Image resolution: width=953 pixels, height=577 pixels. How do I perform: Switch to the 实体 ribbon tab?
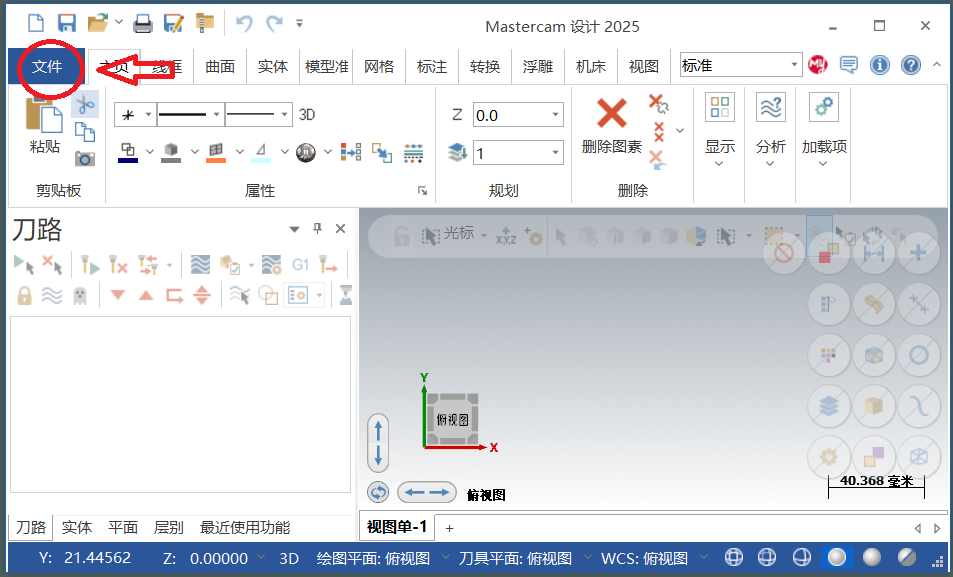(x=272, y=66)
